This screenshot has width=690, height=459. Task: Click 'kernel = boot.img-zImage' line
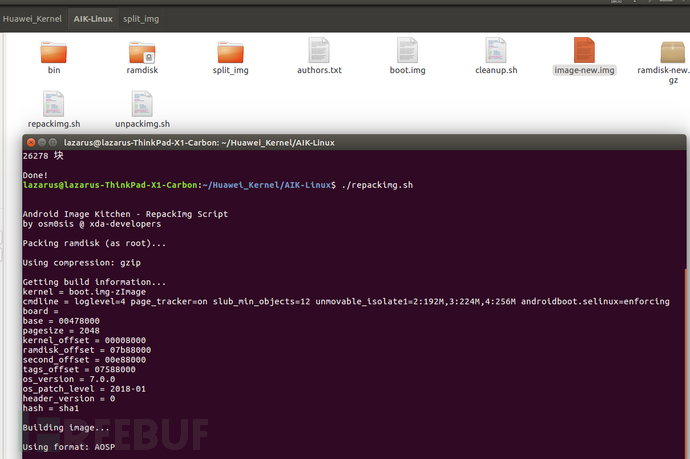(x=84, y=292)
